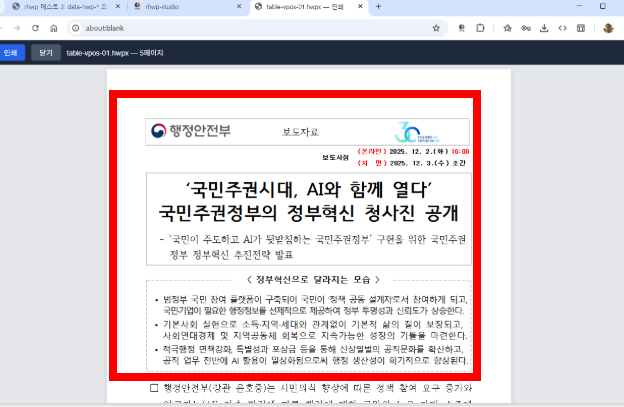Switch to the rhwp-studio tab

click(162, 7)
